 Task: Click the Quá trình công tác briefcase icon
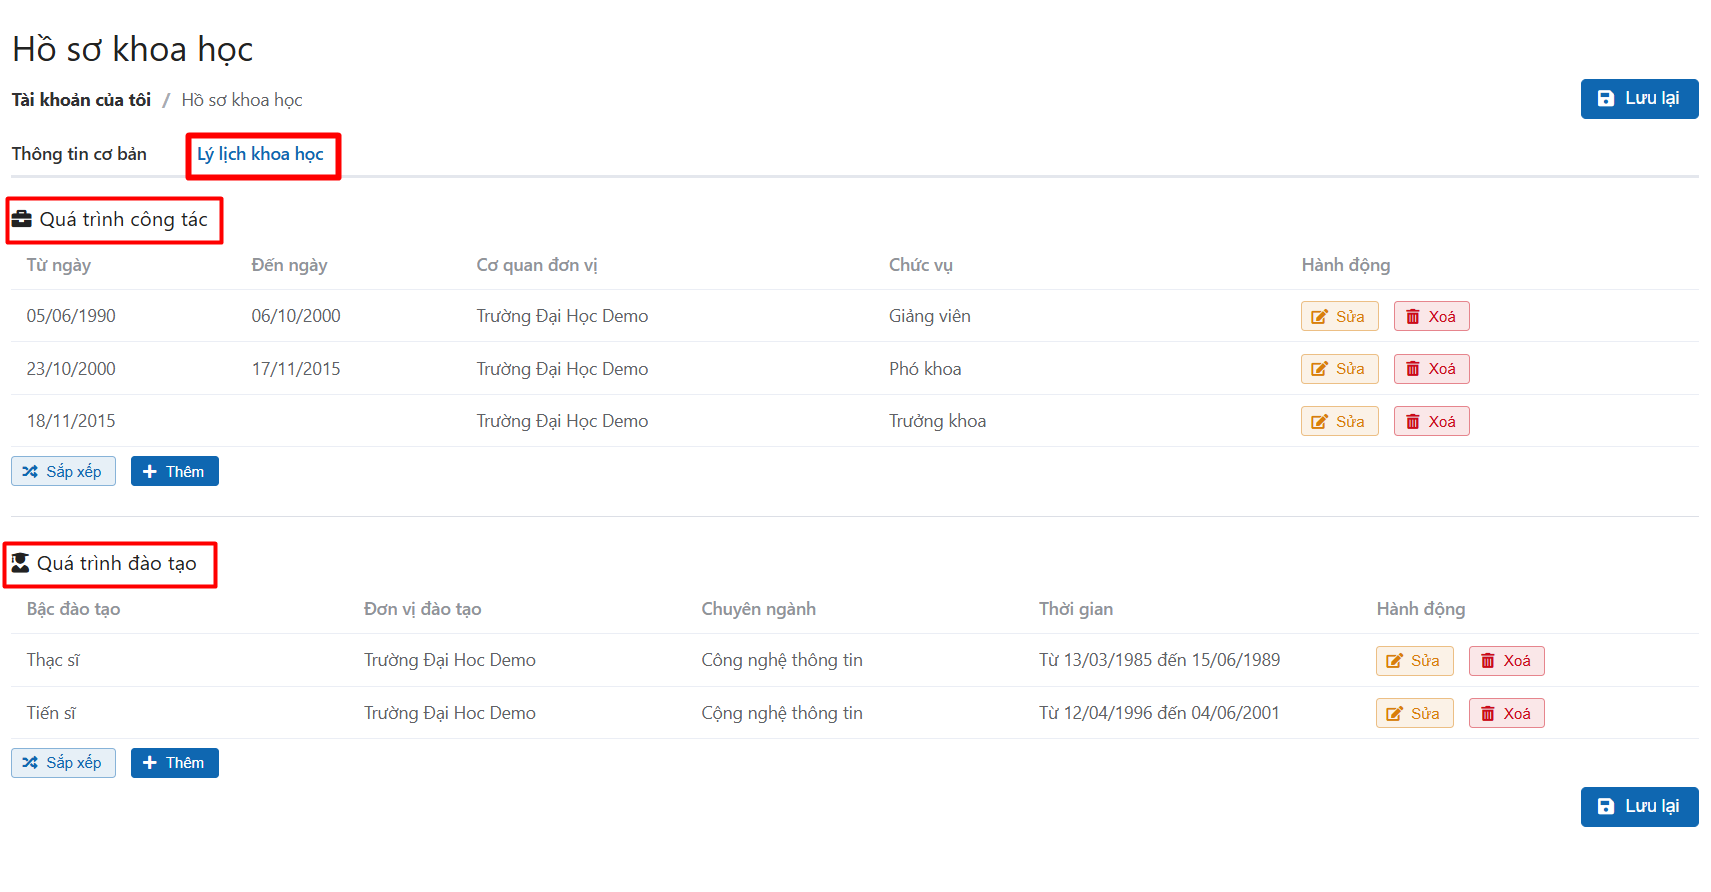pos(22,219)
